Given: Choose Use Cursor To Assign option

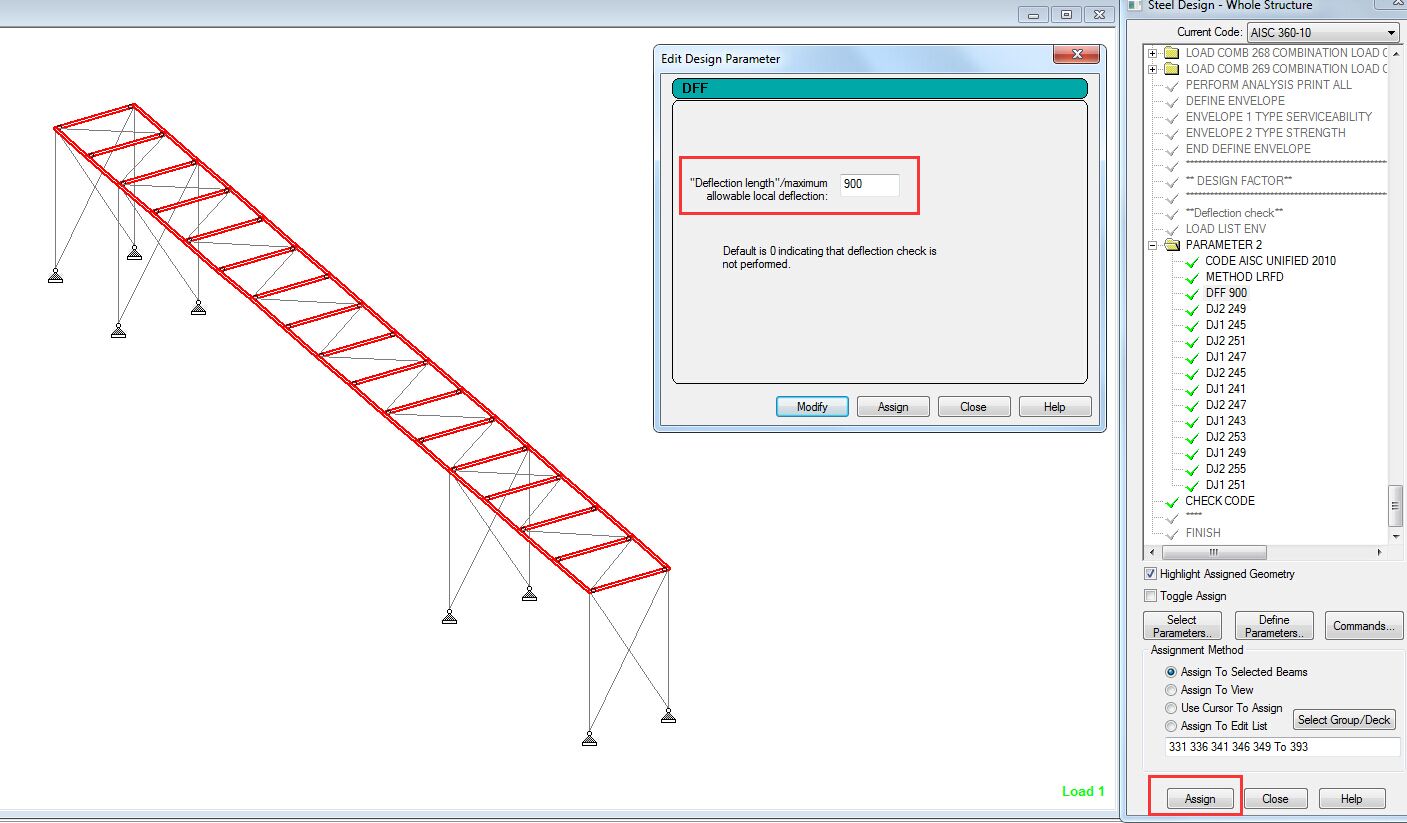Looking at the screenshot, I should click(1171, 708).
